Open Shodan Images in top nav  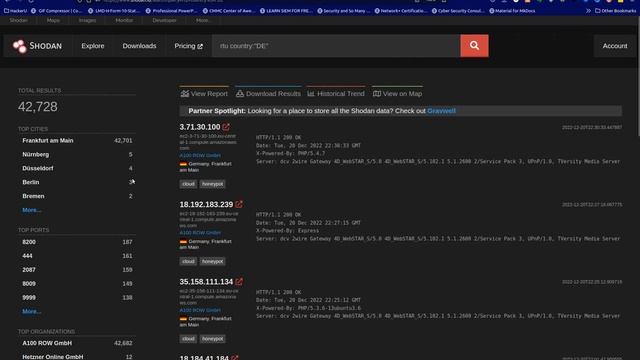(87, 20)
